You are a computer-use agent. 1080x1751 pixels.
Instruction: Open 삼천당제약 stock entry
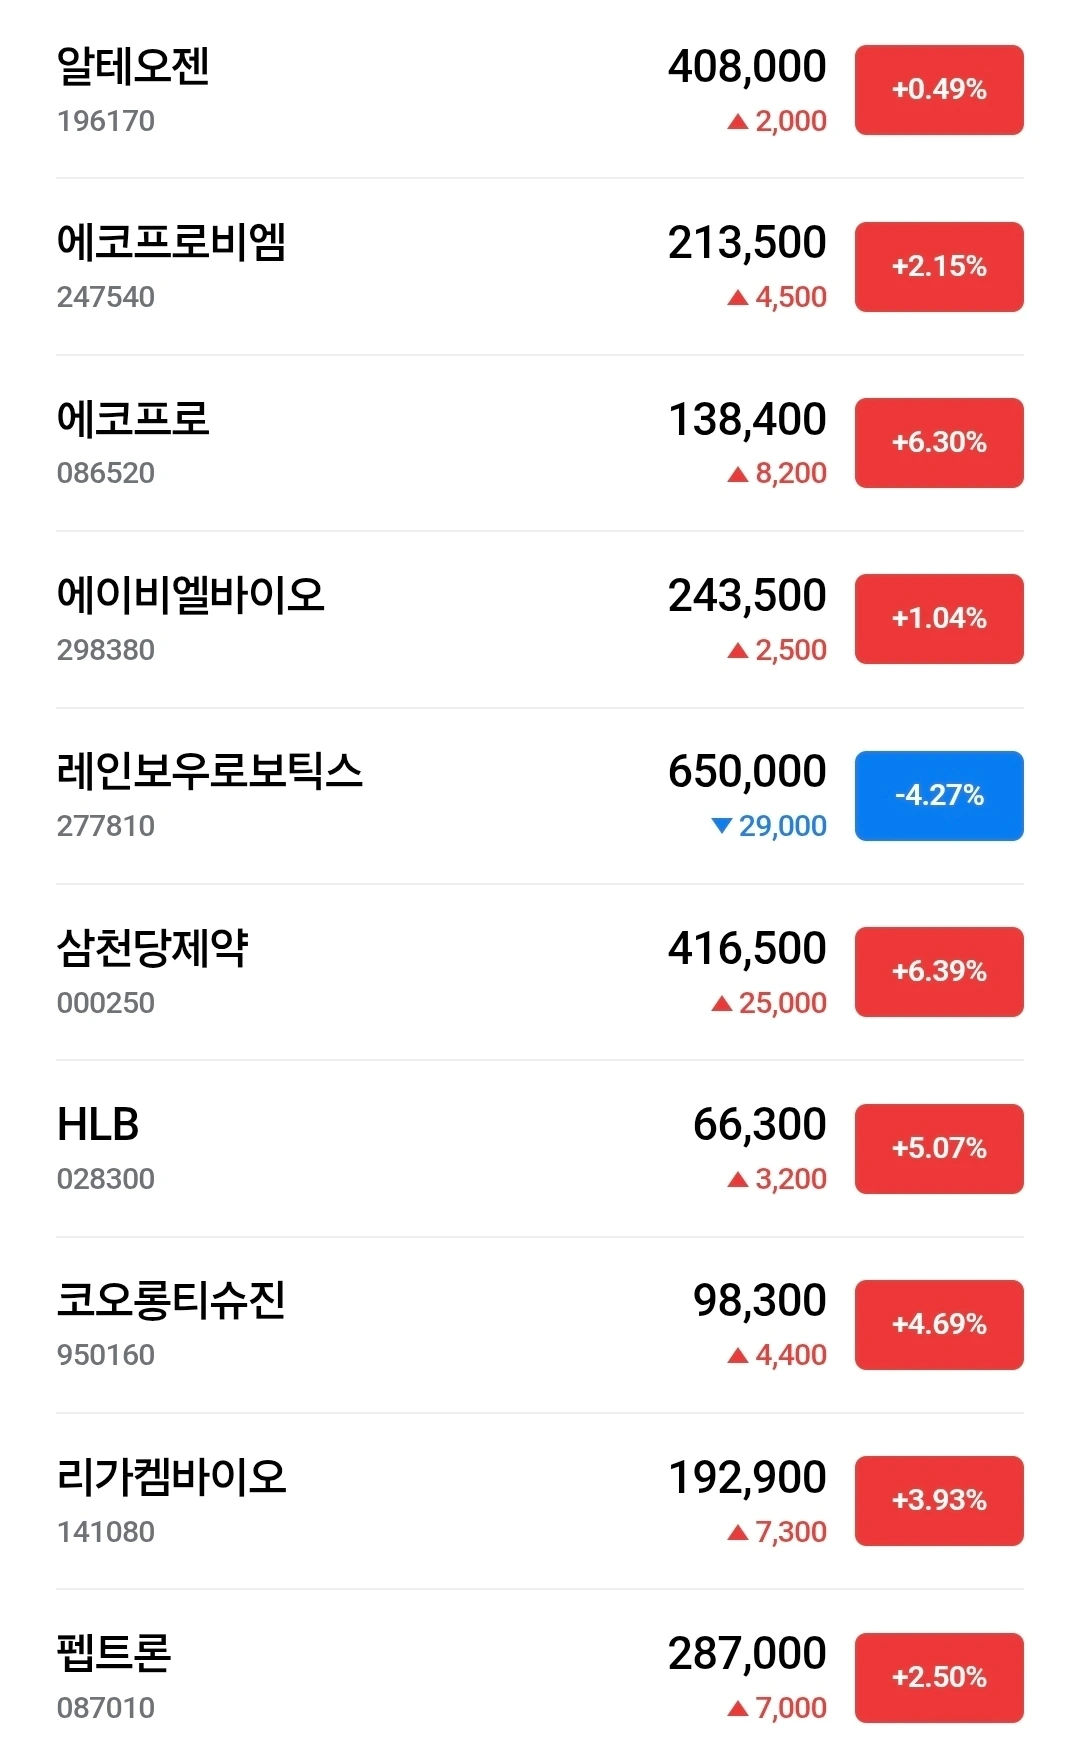coord(540,972)
